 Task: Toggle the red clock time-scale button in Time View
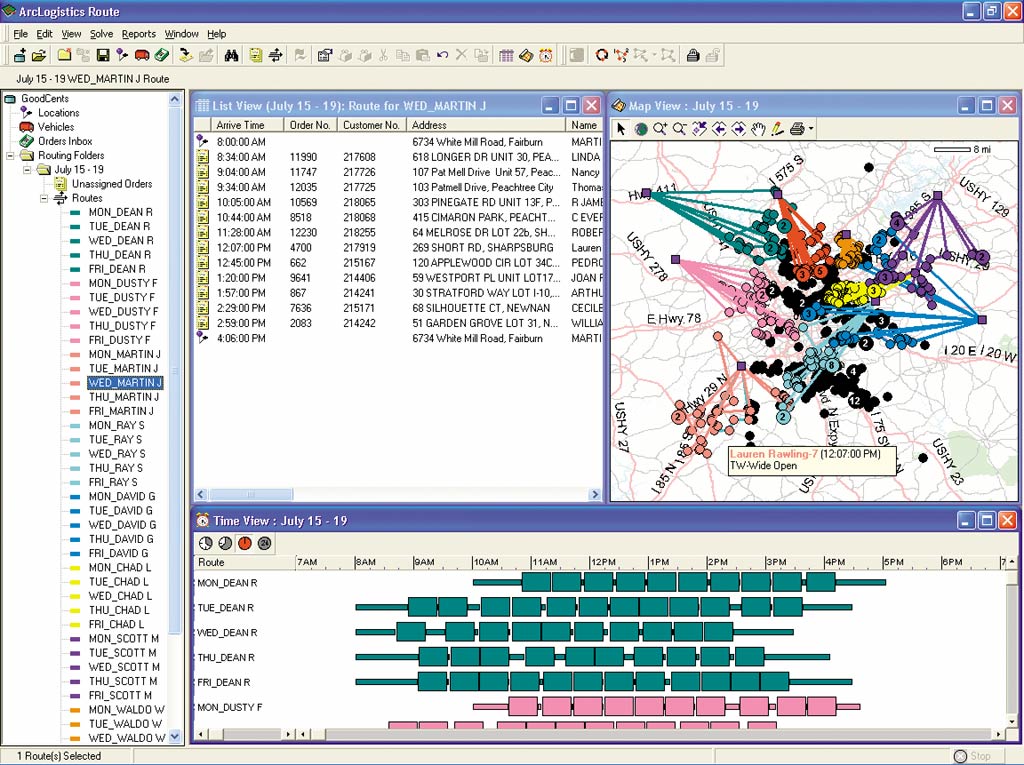(245, 543)
